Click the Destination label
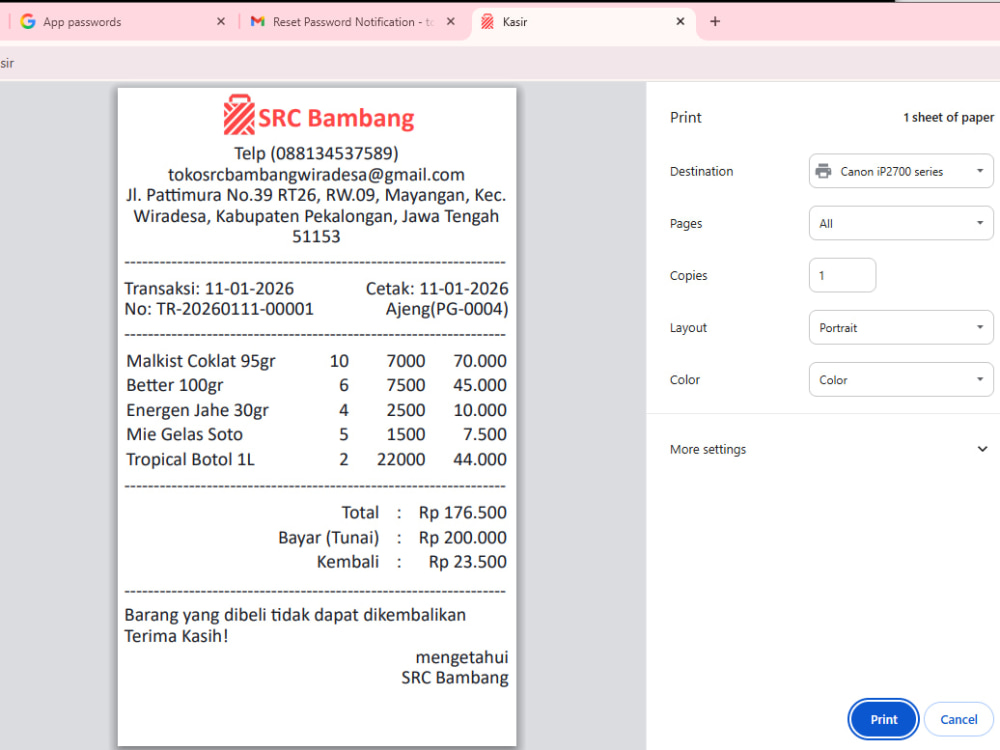The width and height of the screenshot is (1000, 750). point(702,172)
